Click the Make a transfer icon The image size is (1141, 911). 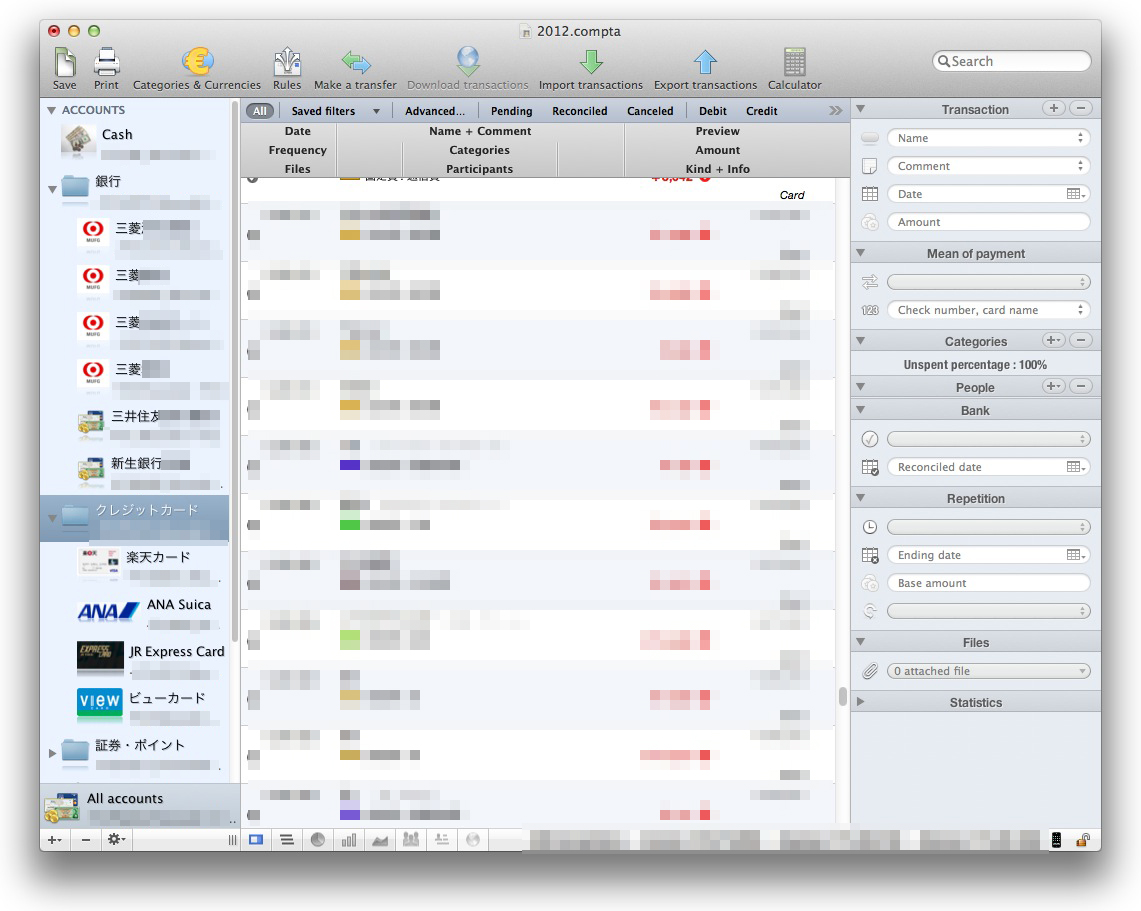point(355,63)
